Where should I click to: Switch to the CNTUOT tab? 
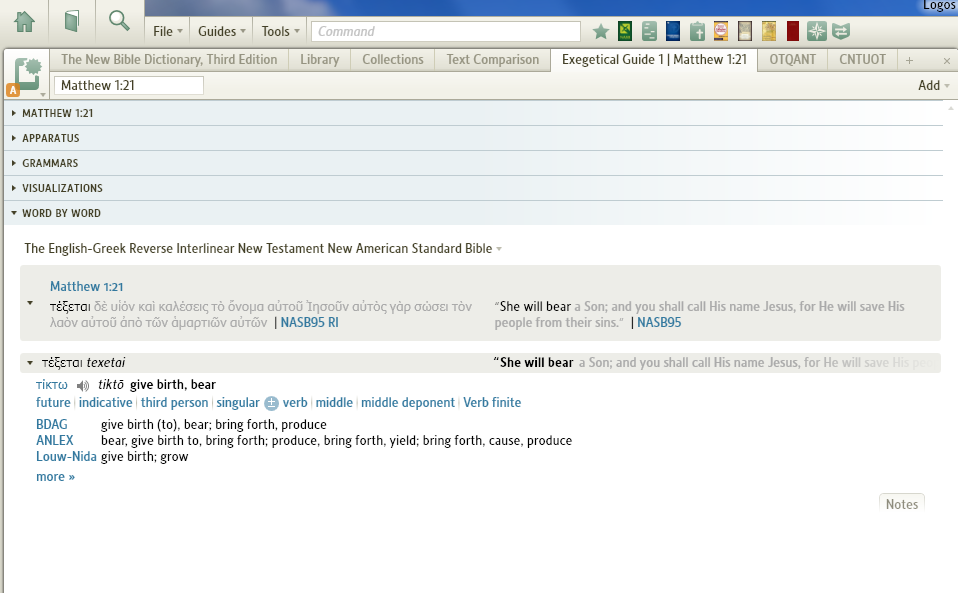coord(862,60)
